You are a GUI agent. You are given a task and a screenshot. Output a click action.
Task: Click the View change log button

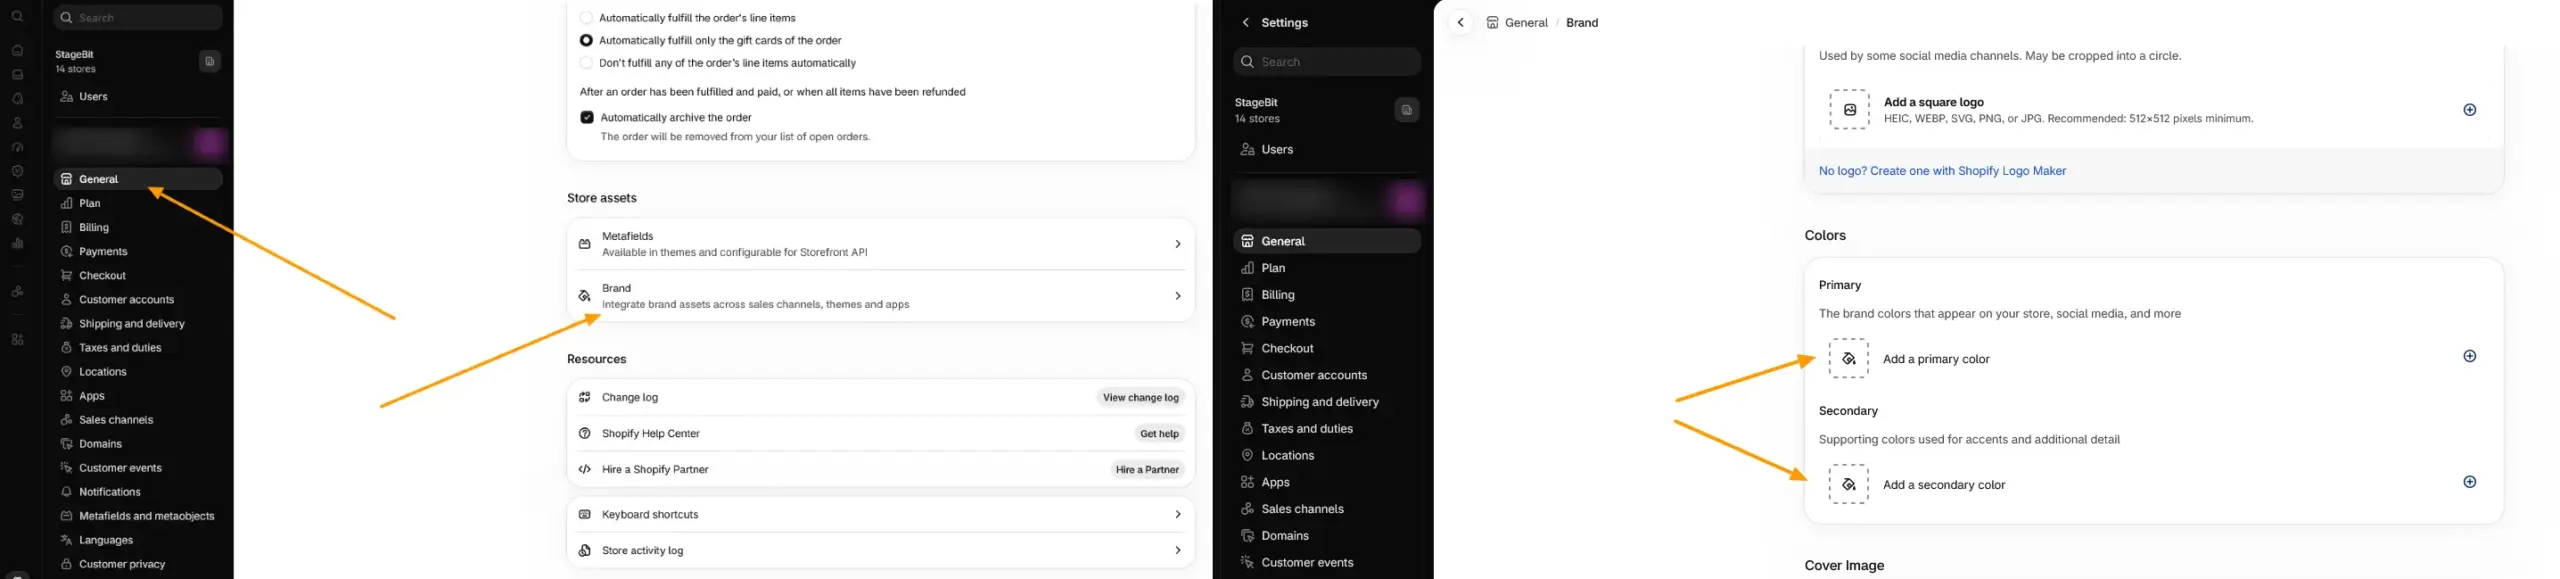[1140, 397]
